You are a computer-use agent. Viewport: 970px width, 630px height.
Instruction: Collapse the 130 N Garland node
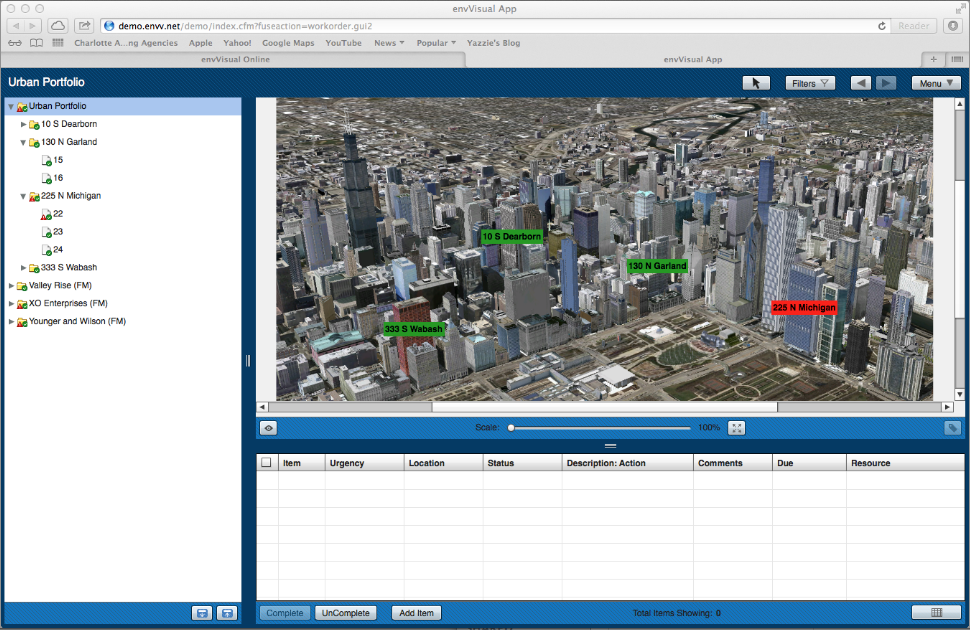click(23, 142)
